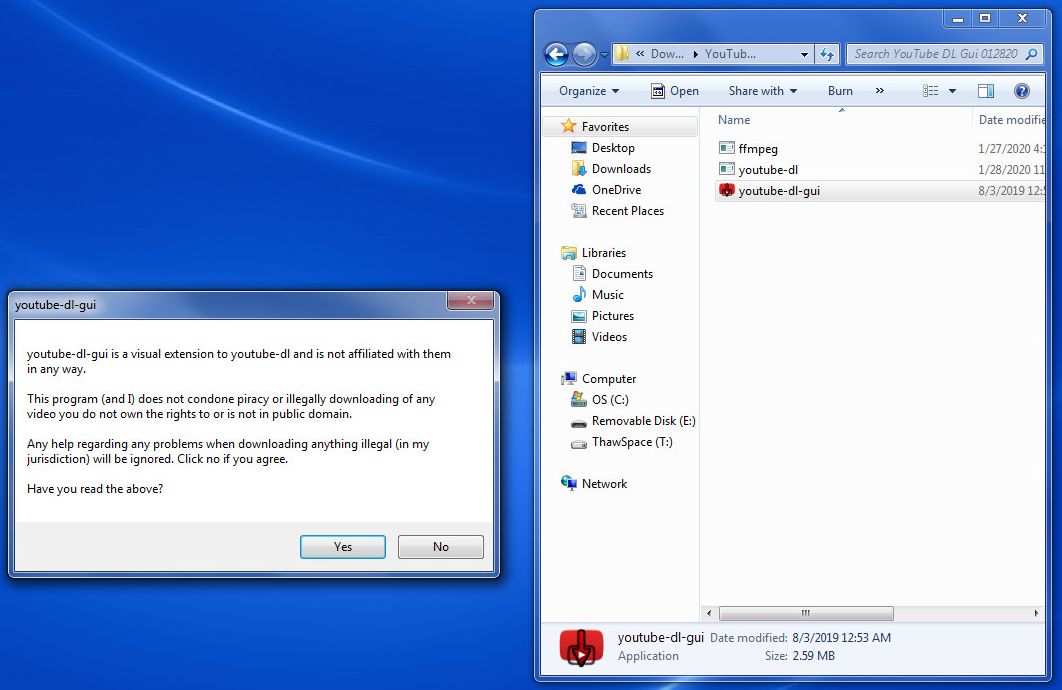
Task: Click the YouTub... address breadcrumb segment
Action: point(730,54)
